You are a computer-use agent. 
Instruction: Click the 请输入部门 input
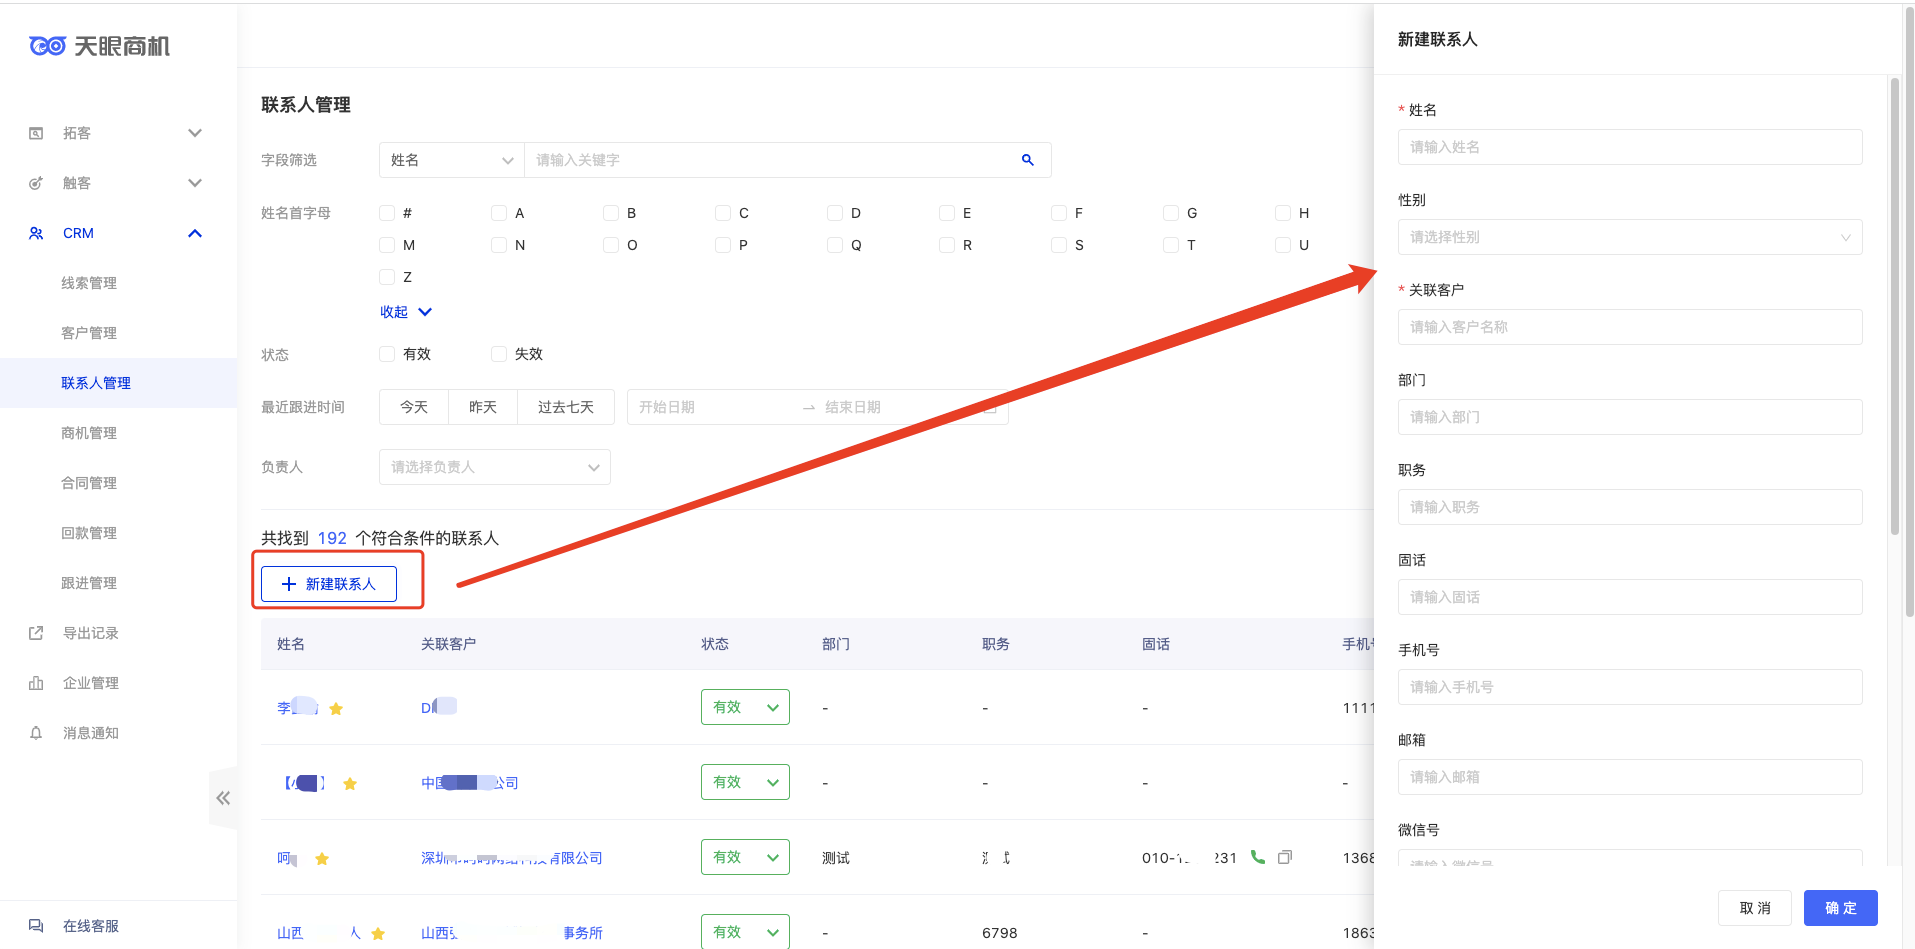coord(1630,417)
